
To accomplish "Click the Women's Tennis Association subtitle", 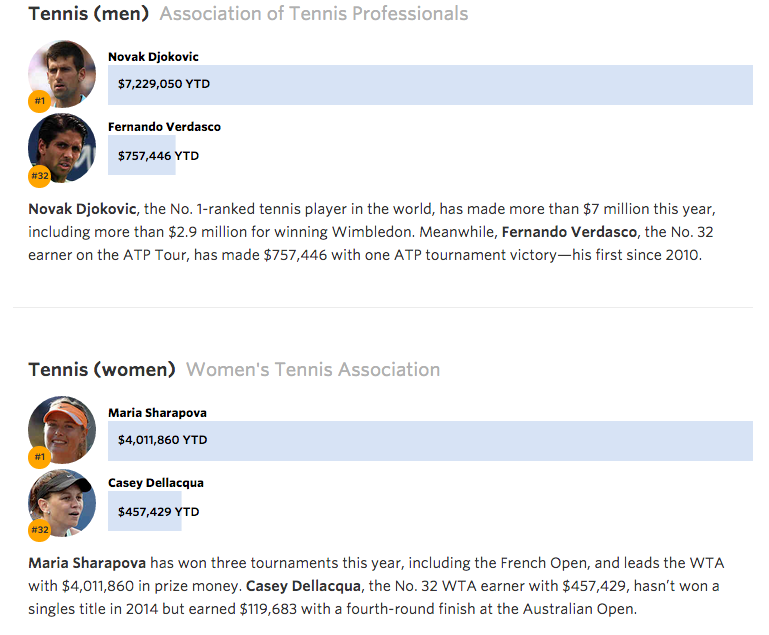I will 313,370.
